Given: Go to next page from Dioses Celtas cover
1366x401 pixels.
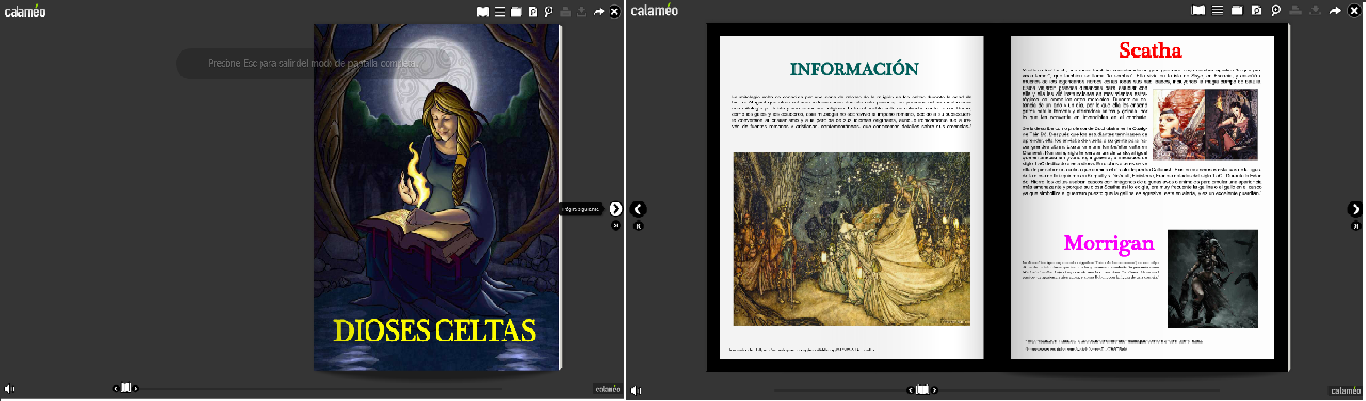Looking at the screenshot, I should [615, 209].
